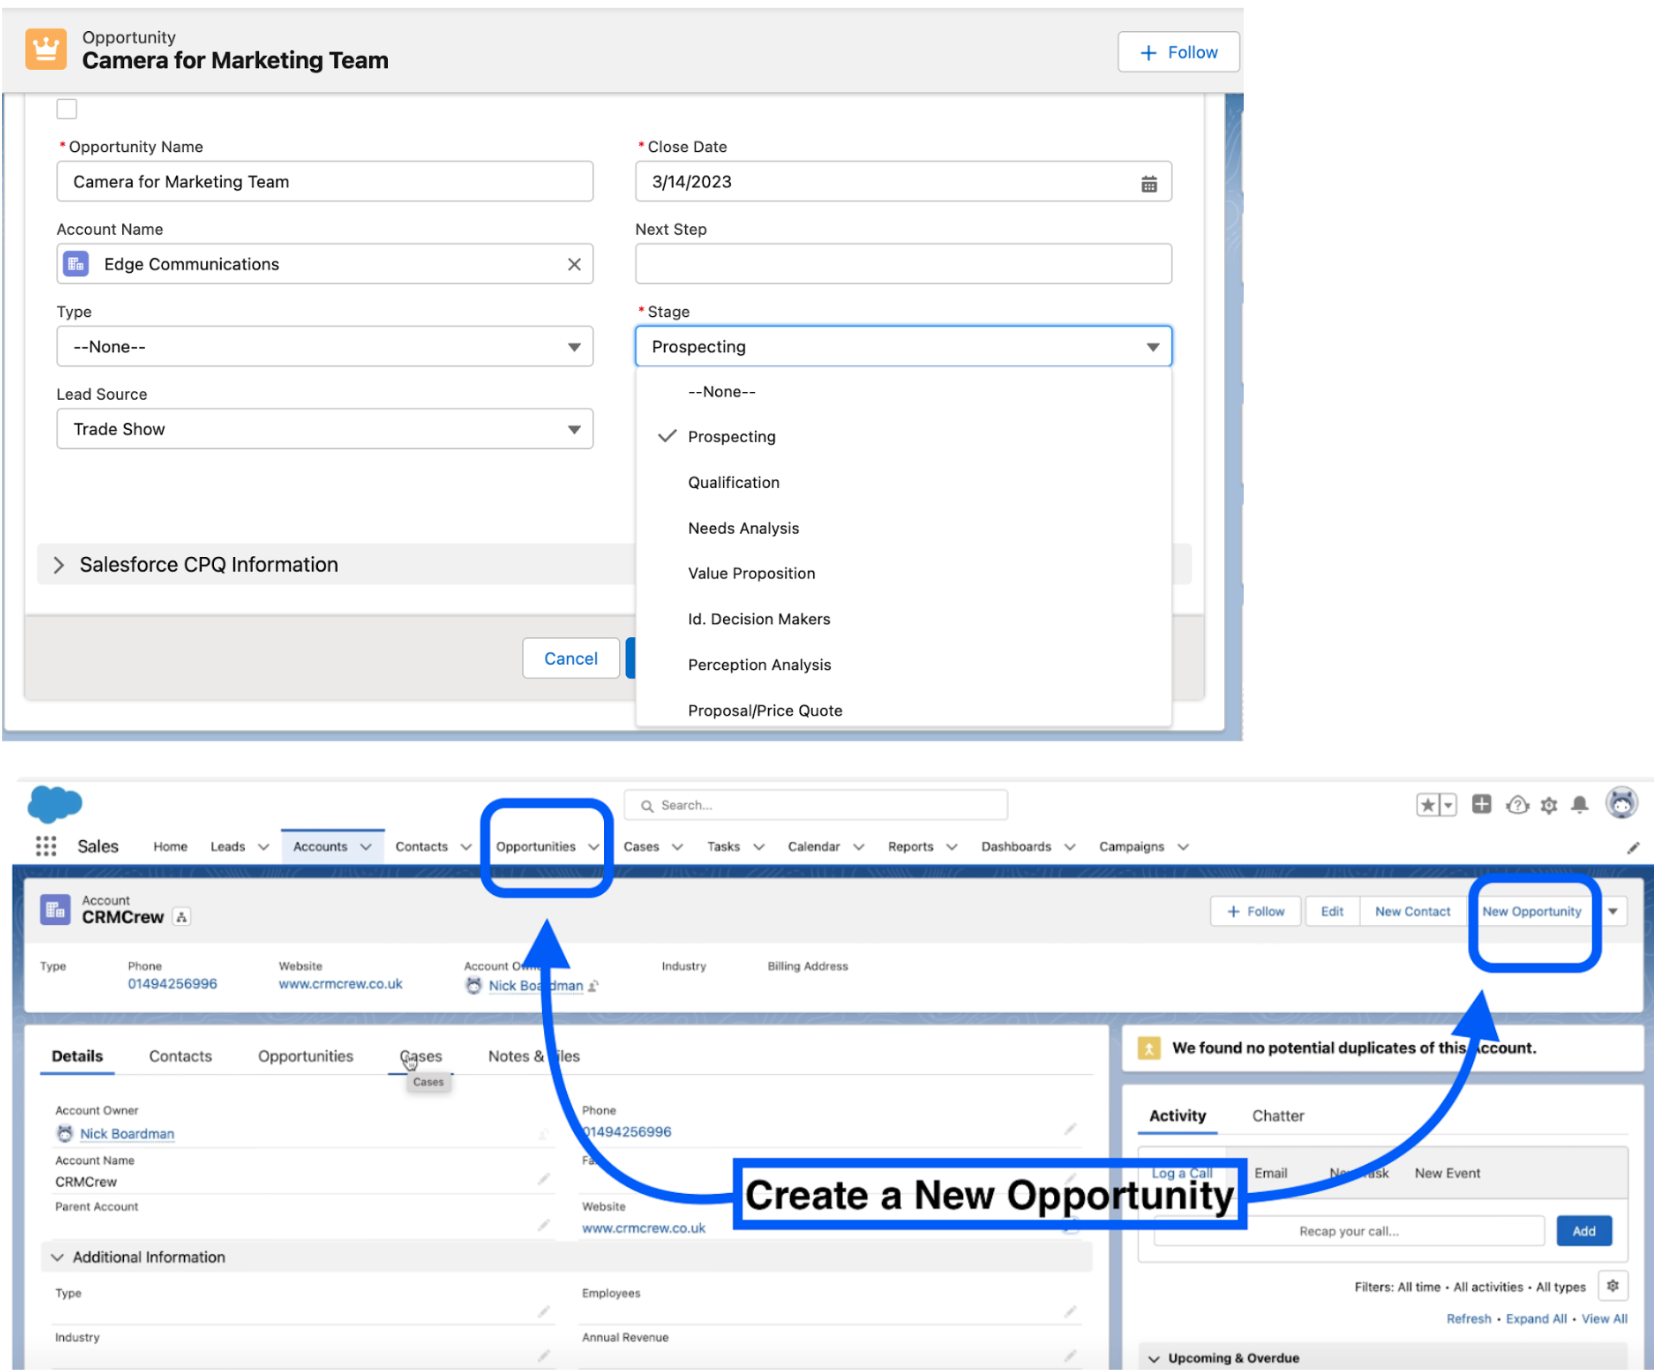Open the Help icon in the header

tap(1518, 805)
